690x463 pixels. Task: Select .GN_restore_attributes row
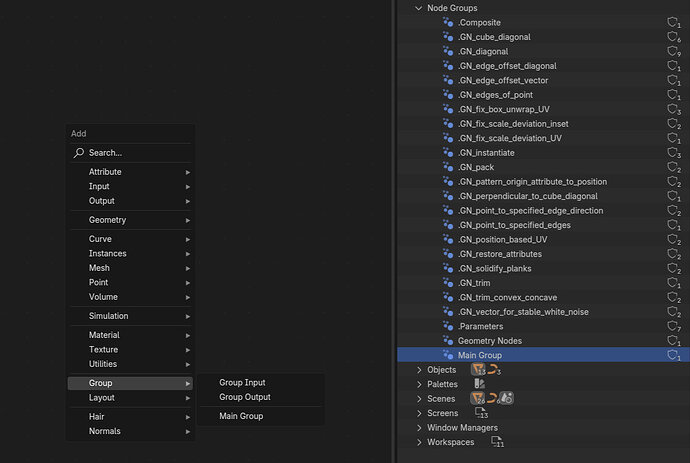coord(543,254)
